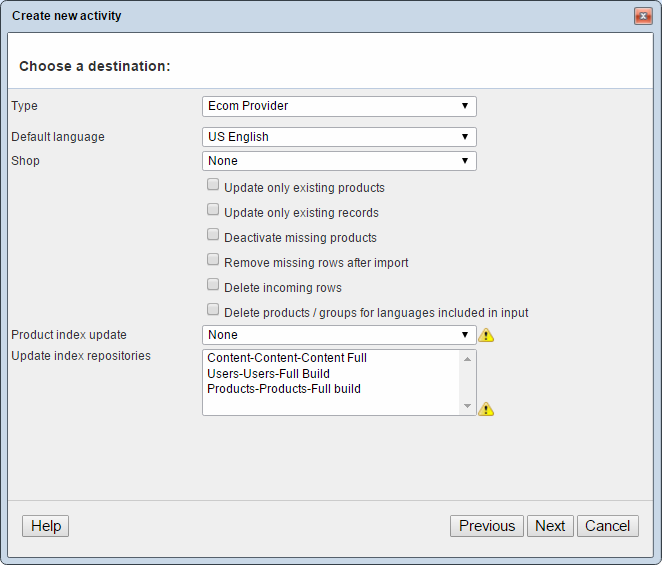Screen dimensions: 662x565
Task: Expand the Product index update dropdown
Action: (x=339, y=335)
